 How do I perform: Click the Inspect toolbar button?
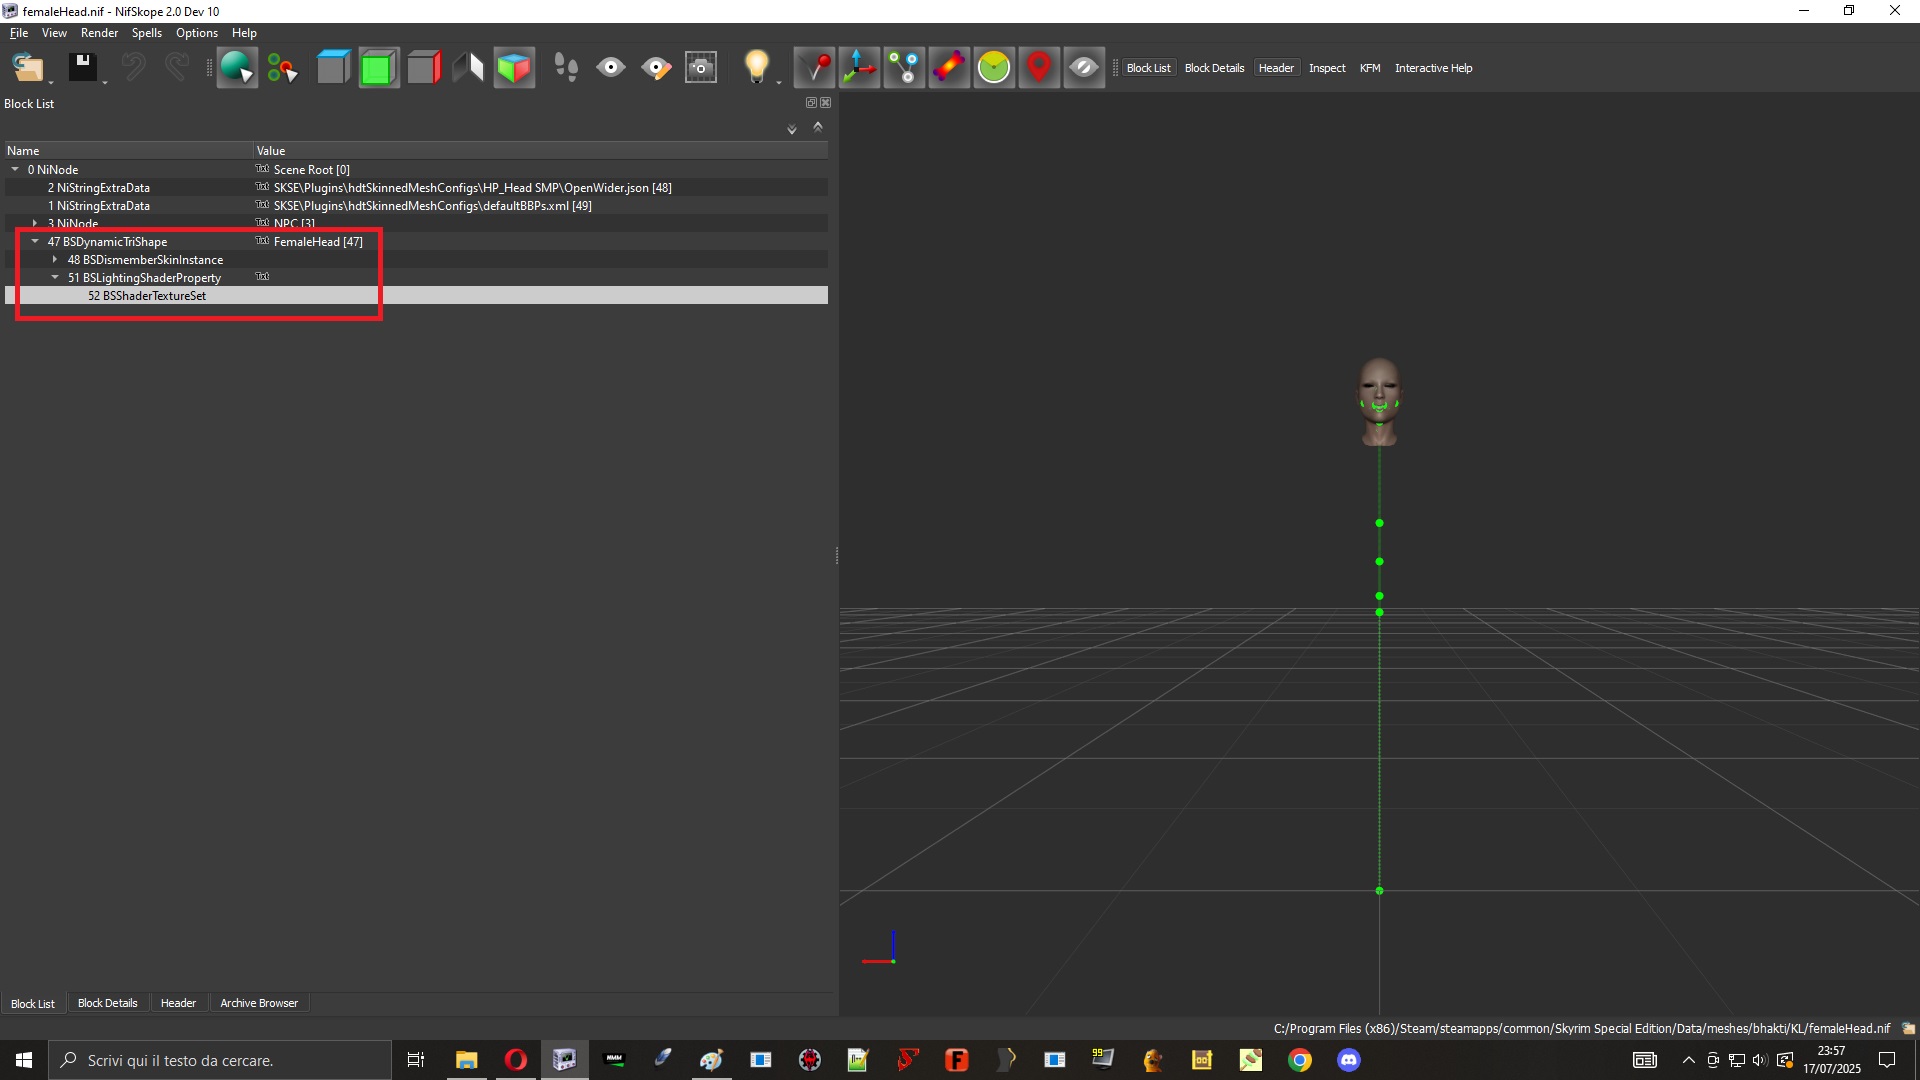1327,68
